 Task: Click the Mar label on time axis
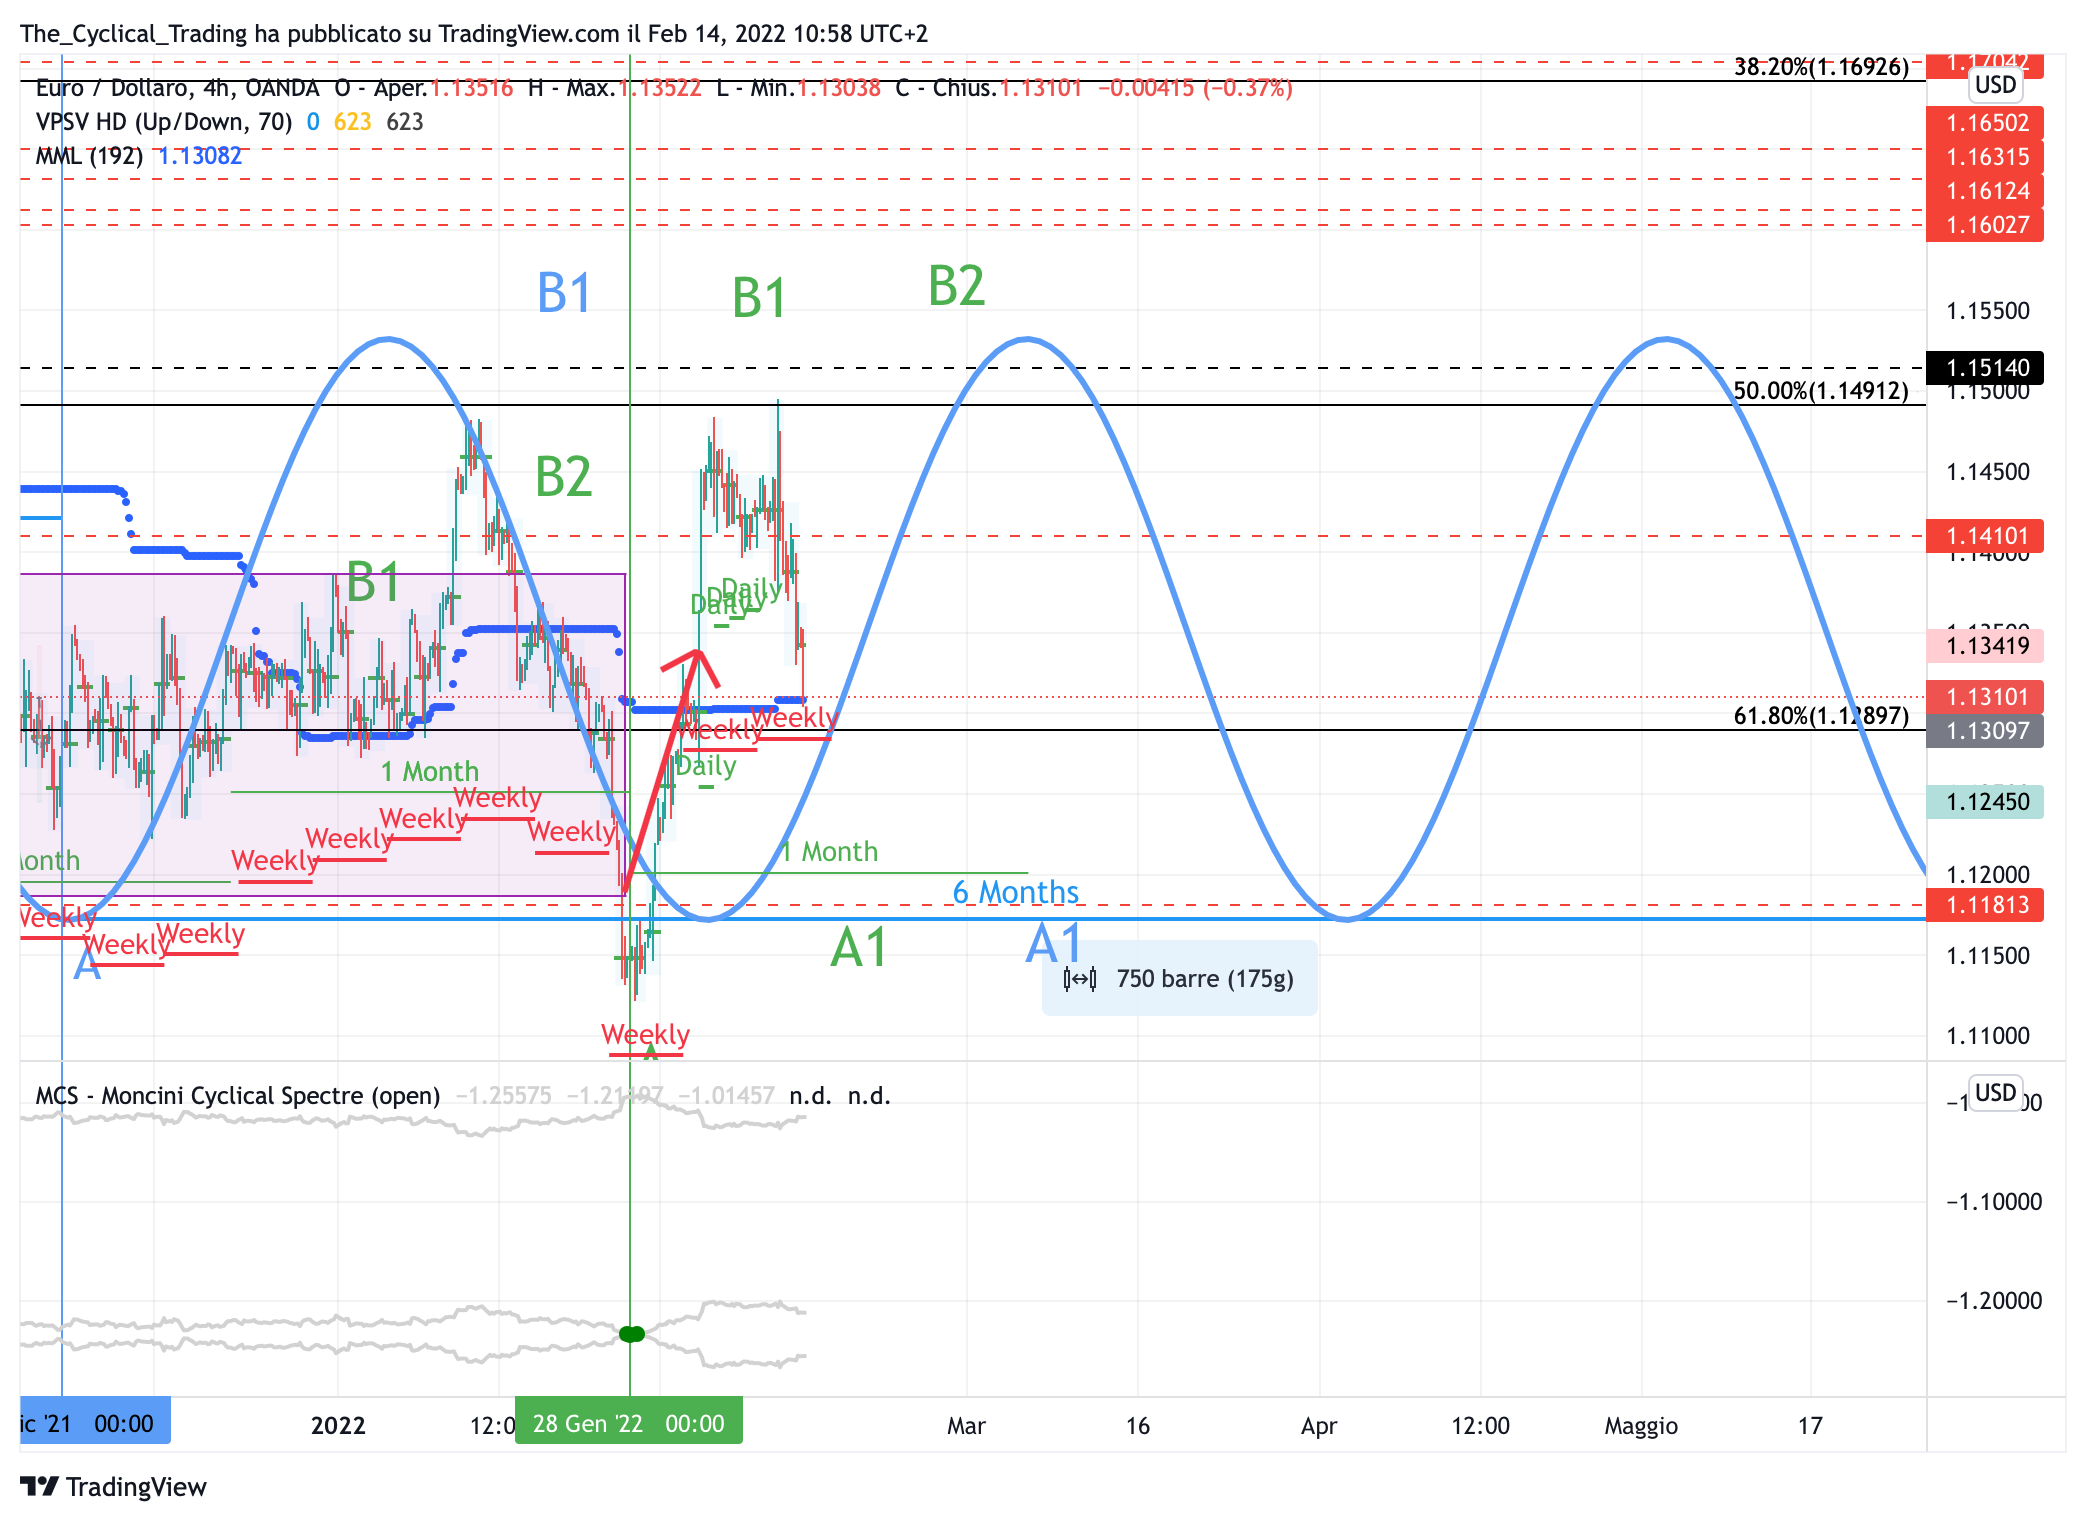[x=966, y=1426]
